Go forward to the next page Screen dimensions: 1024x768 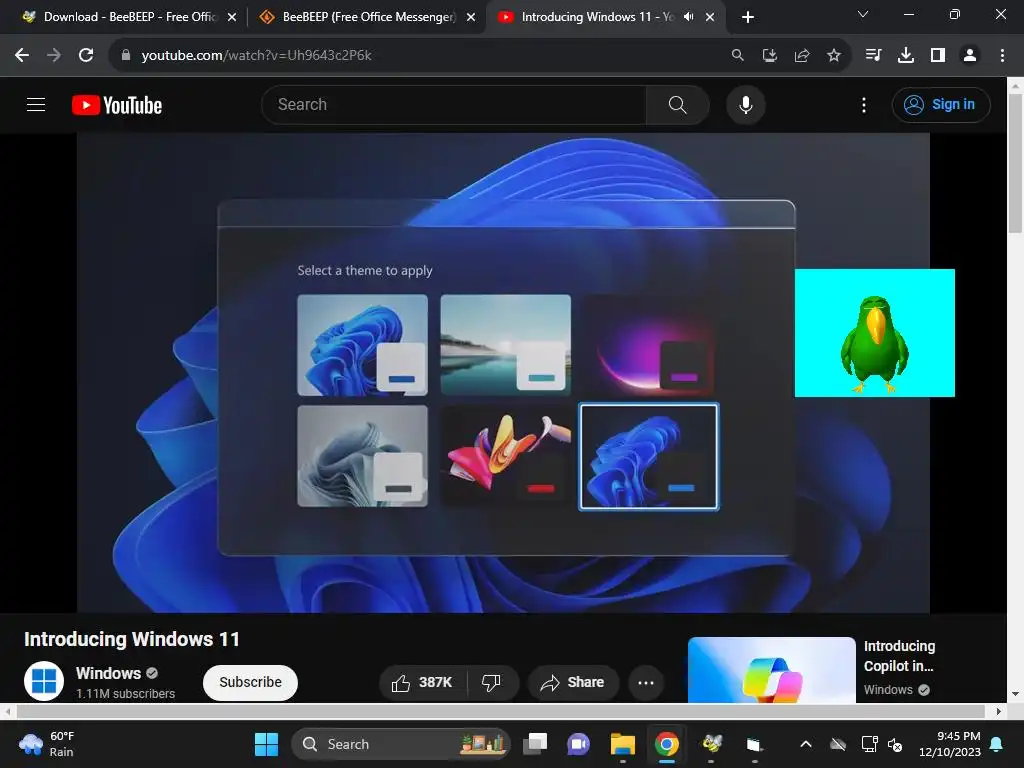(54, 56)
